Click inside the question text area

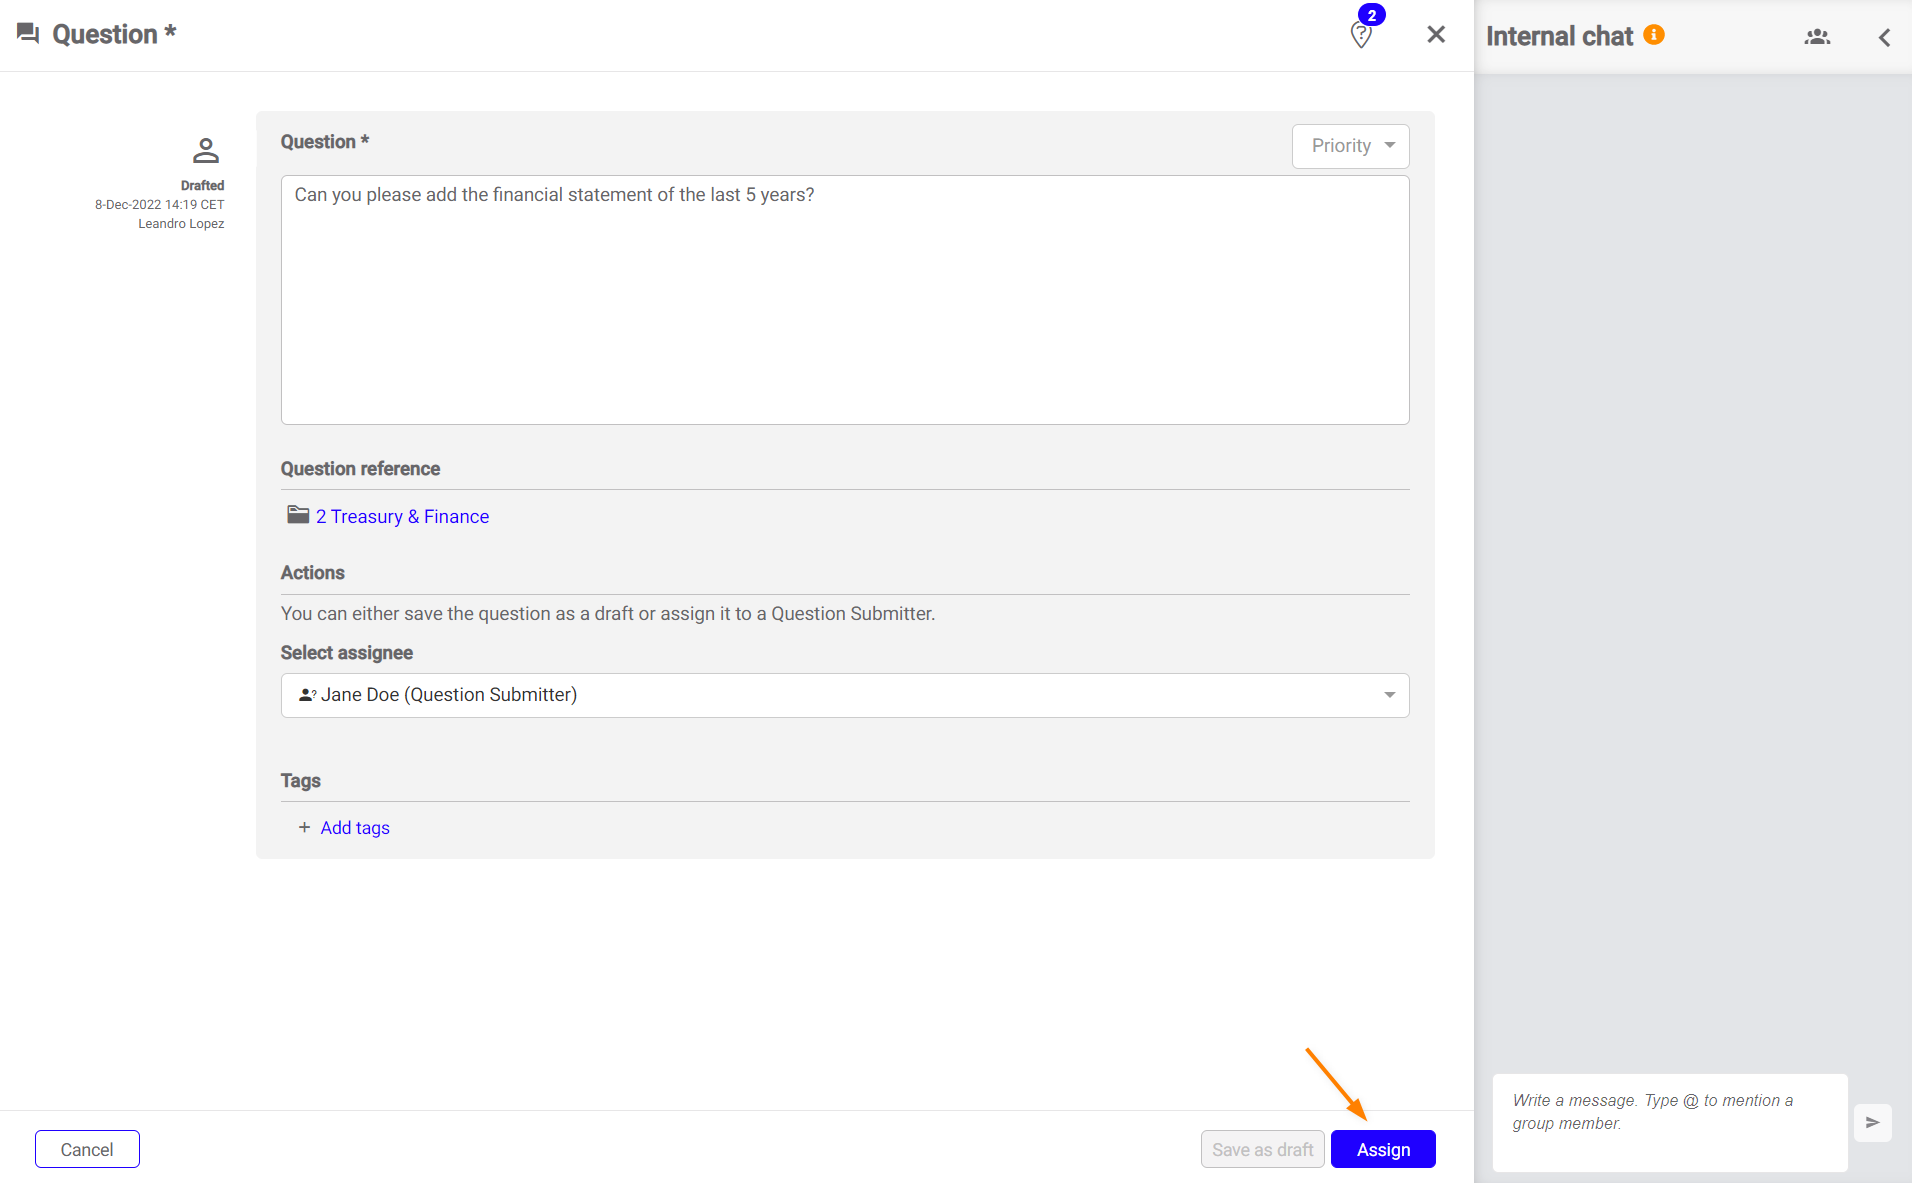click(x=845, y=300)
